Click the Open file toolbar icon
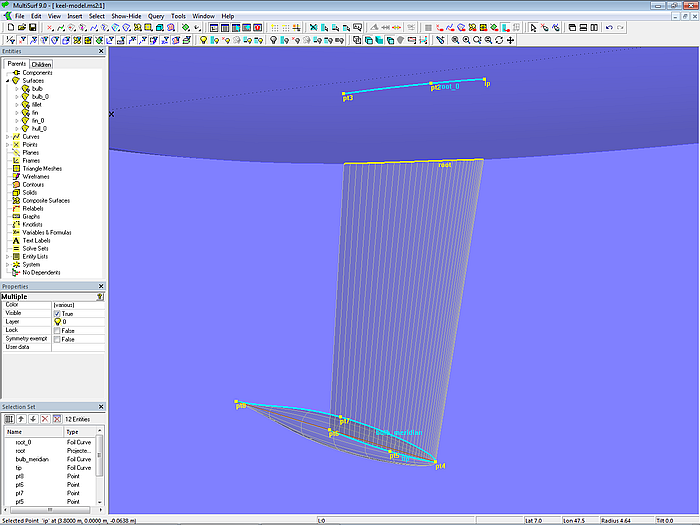 point(20,28)
